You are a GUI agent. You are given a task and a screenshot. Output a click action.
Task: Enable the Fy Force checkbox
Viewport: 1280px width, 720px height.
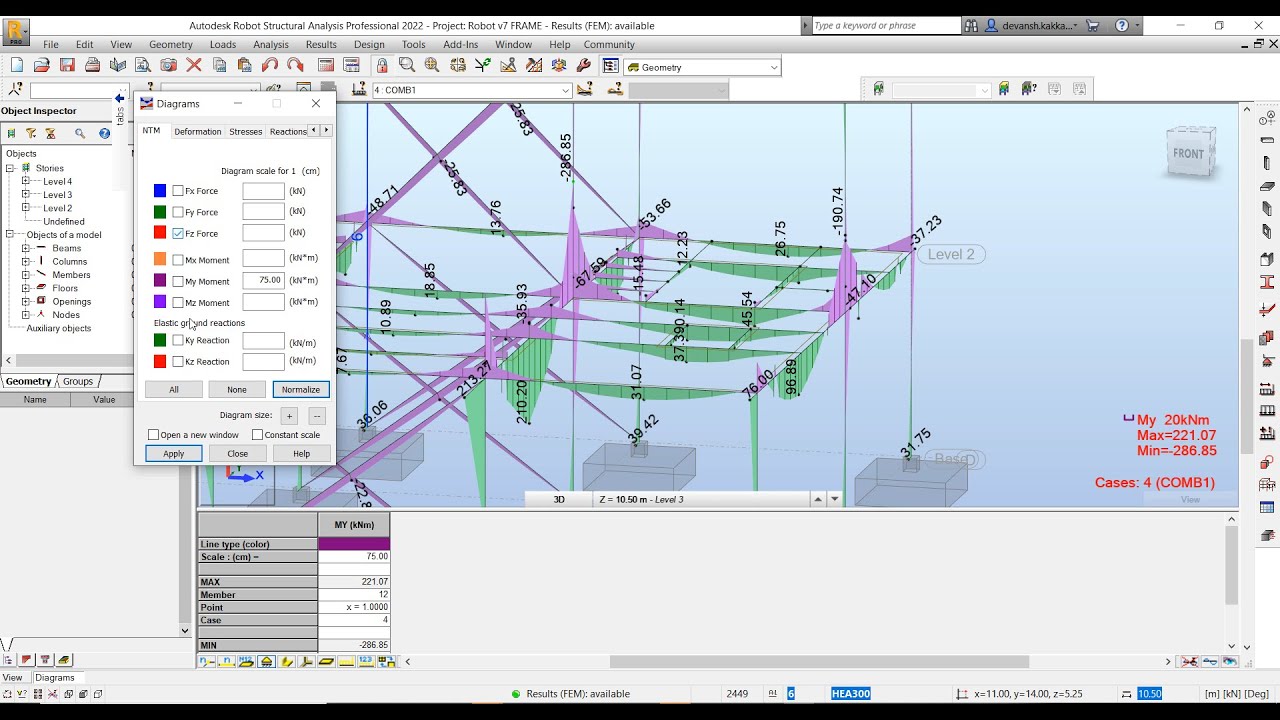[x=178, y=212]
